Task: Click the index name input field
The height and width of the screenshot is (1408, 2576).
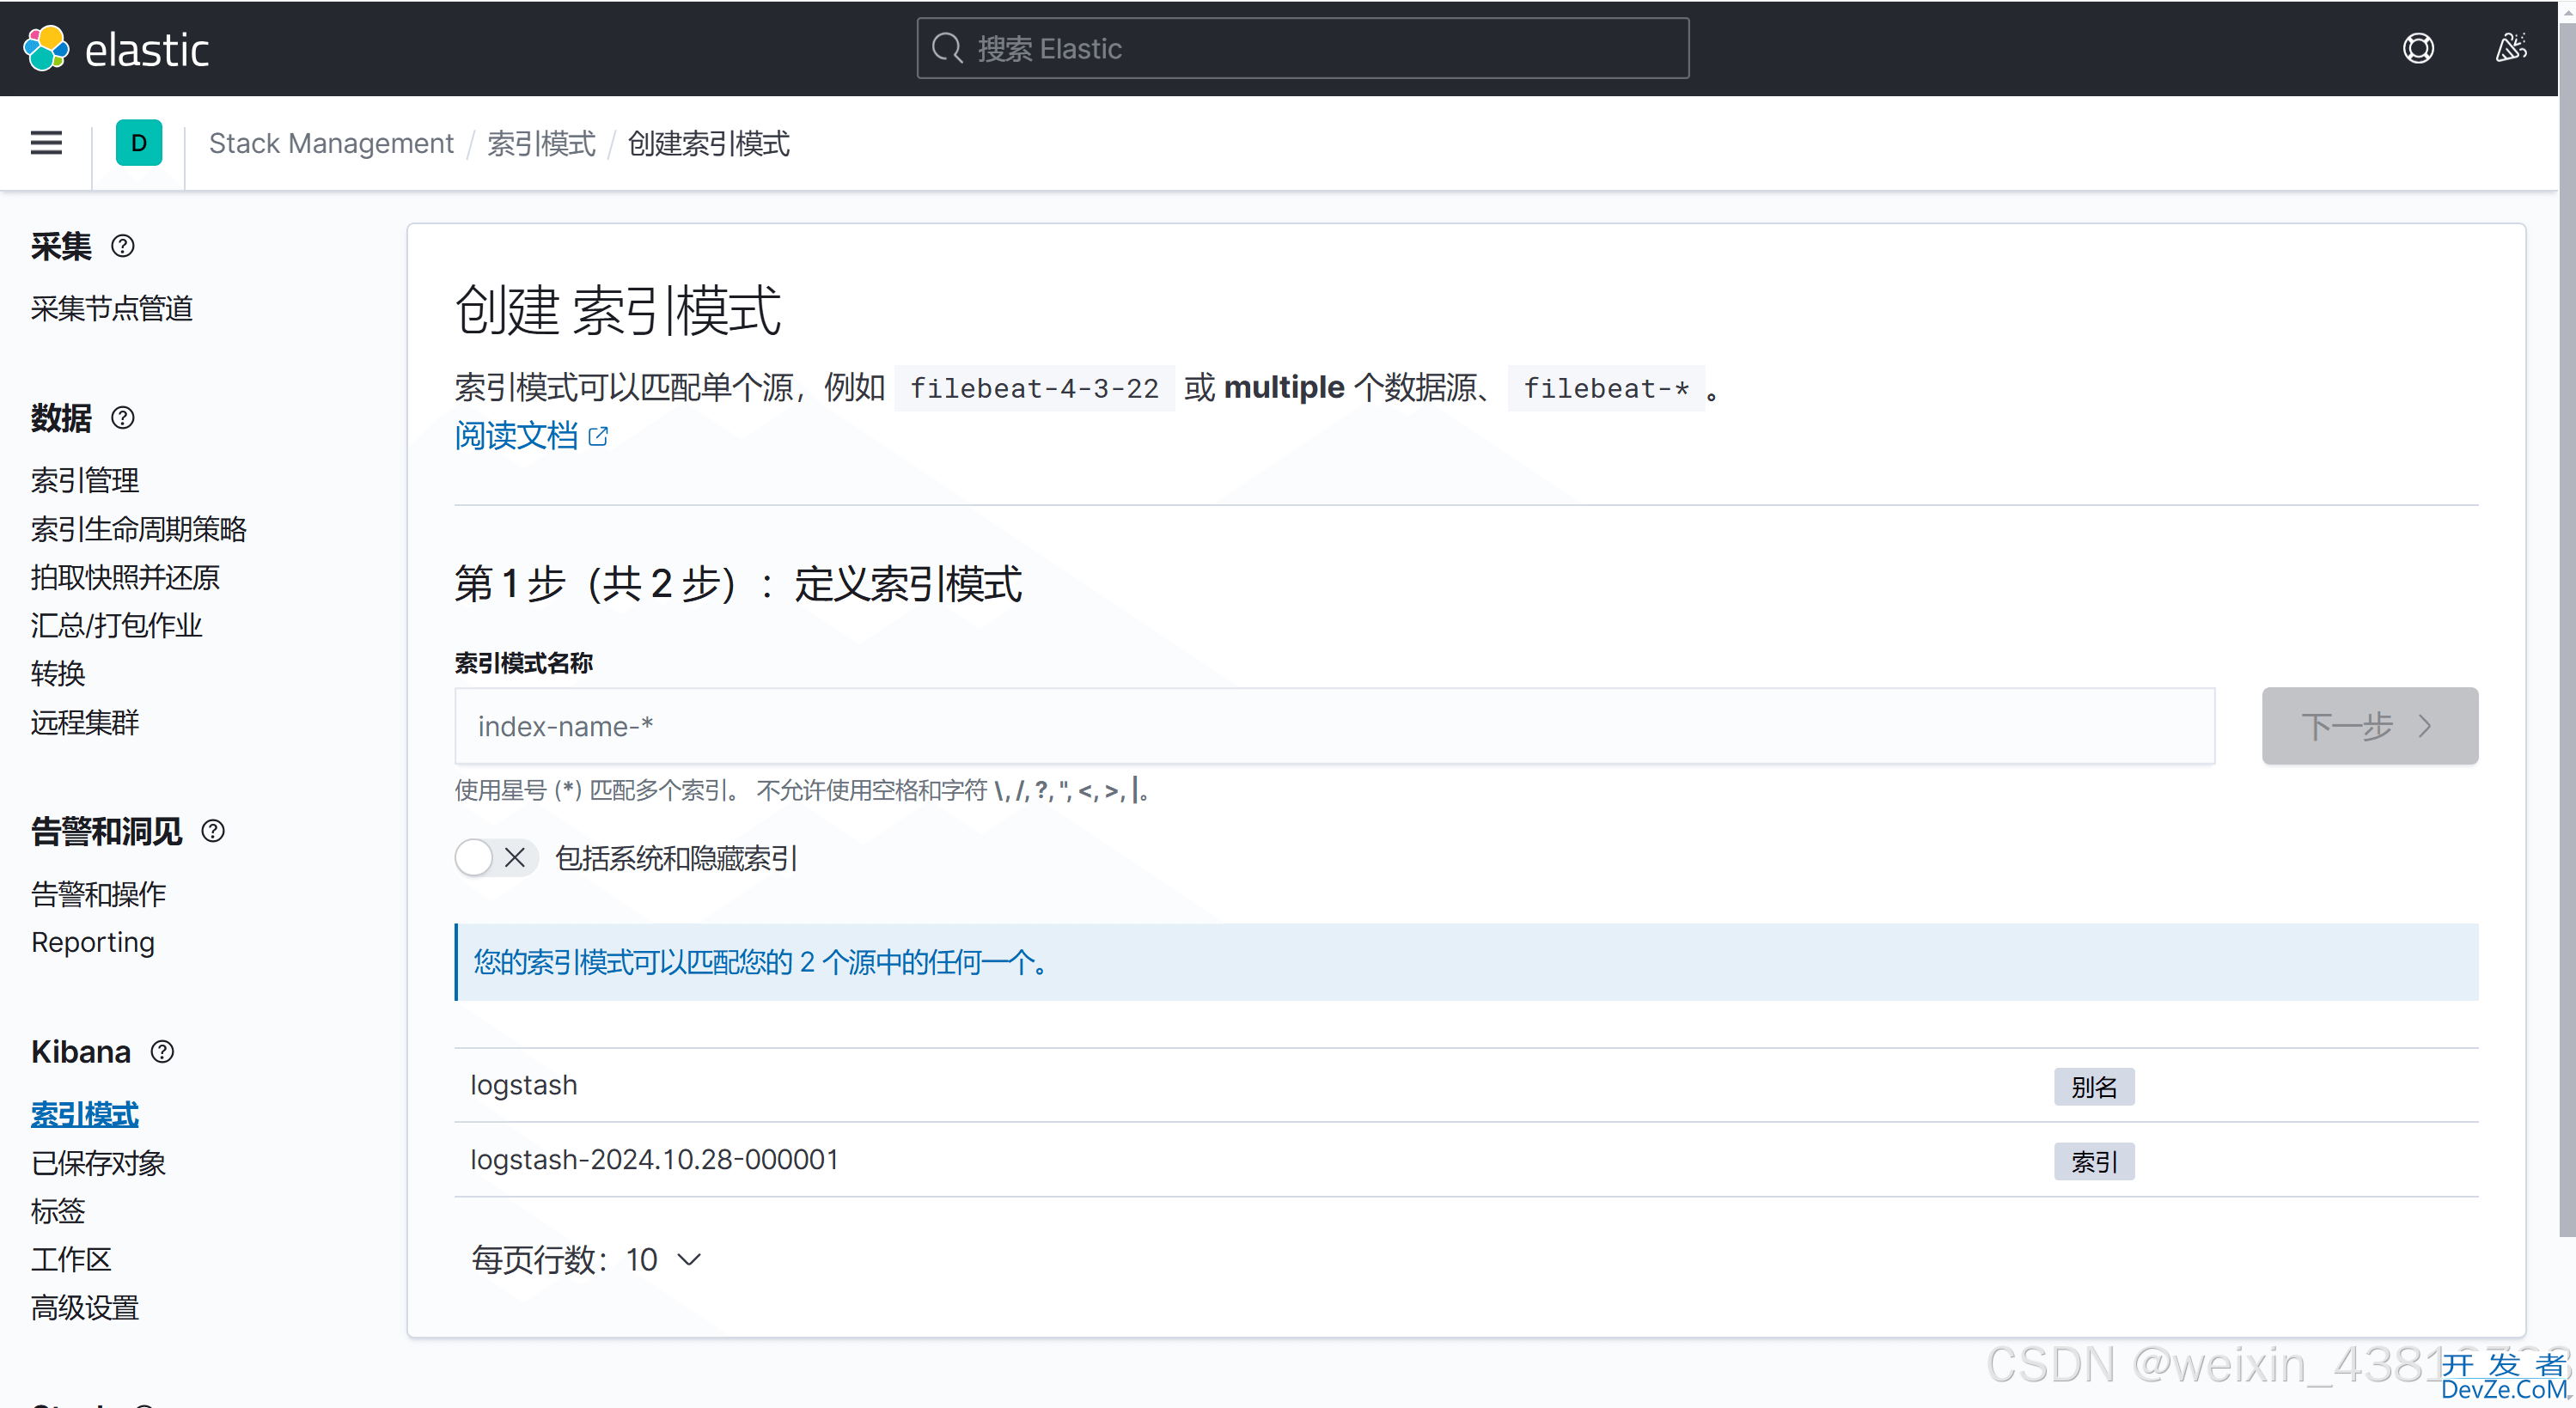Action: coord(1331,725)
